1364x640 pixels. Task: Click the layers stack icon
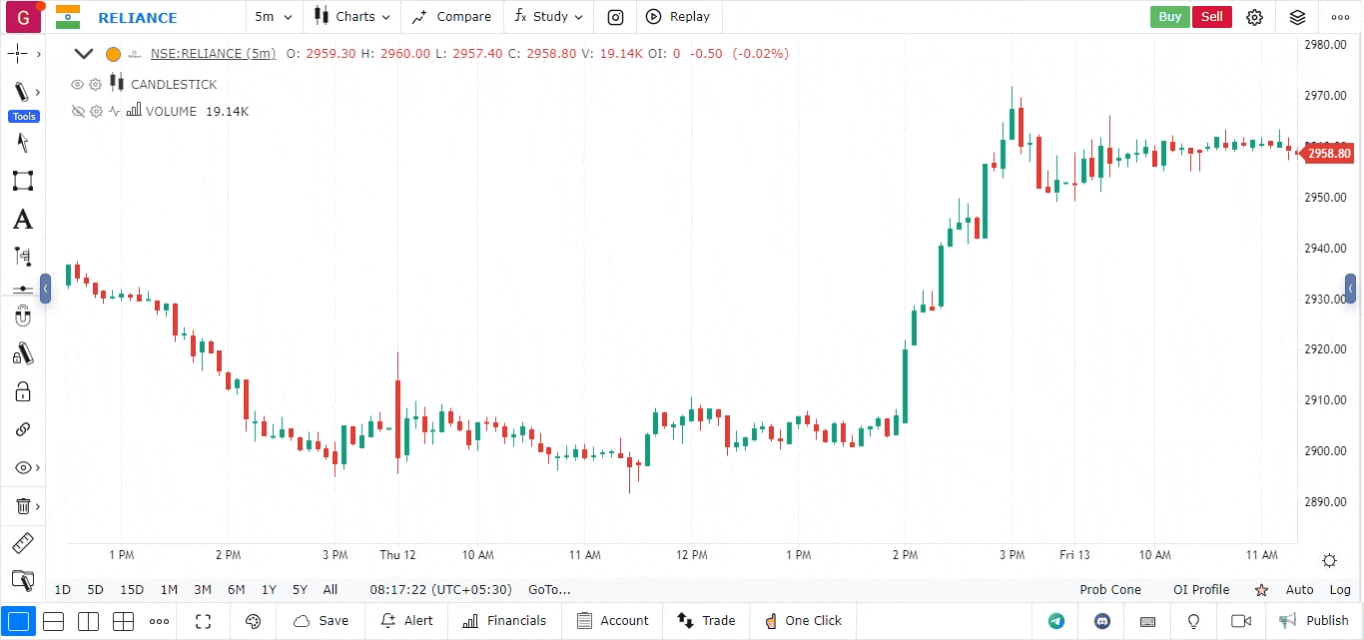(x=1297, y=17)
